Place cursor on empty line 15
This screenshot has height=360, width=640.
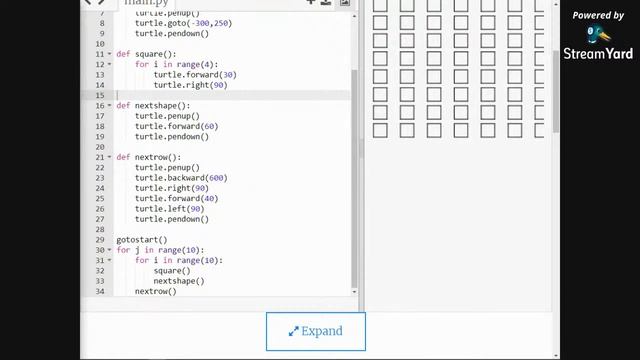232,96
